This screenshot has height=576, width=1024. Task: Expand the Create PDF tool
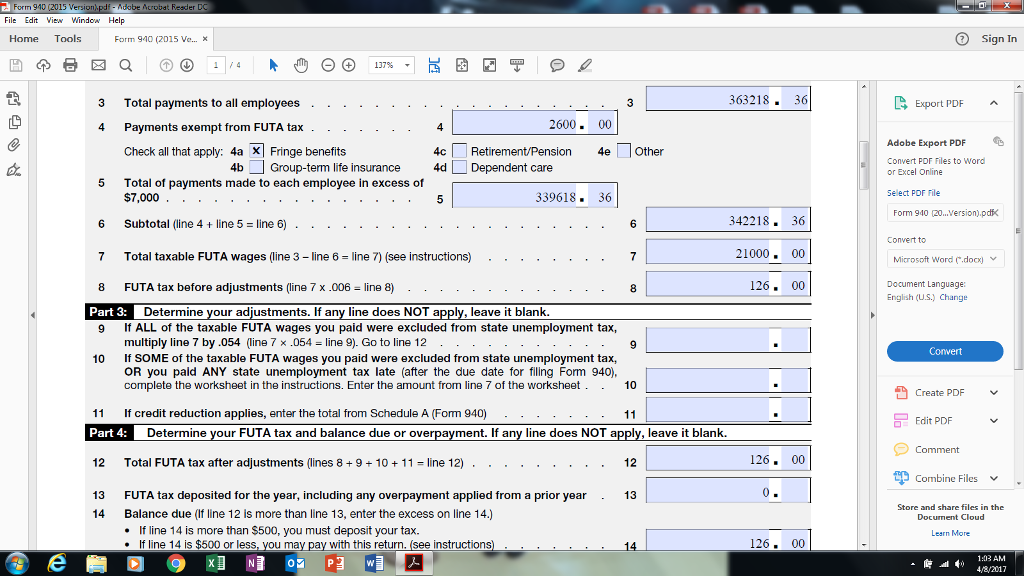click(993, 392)
